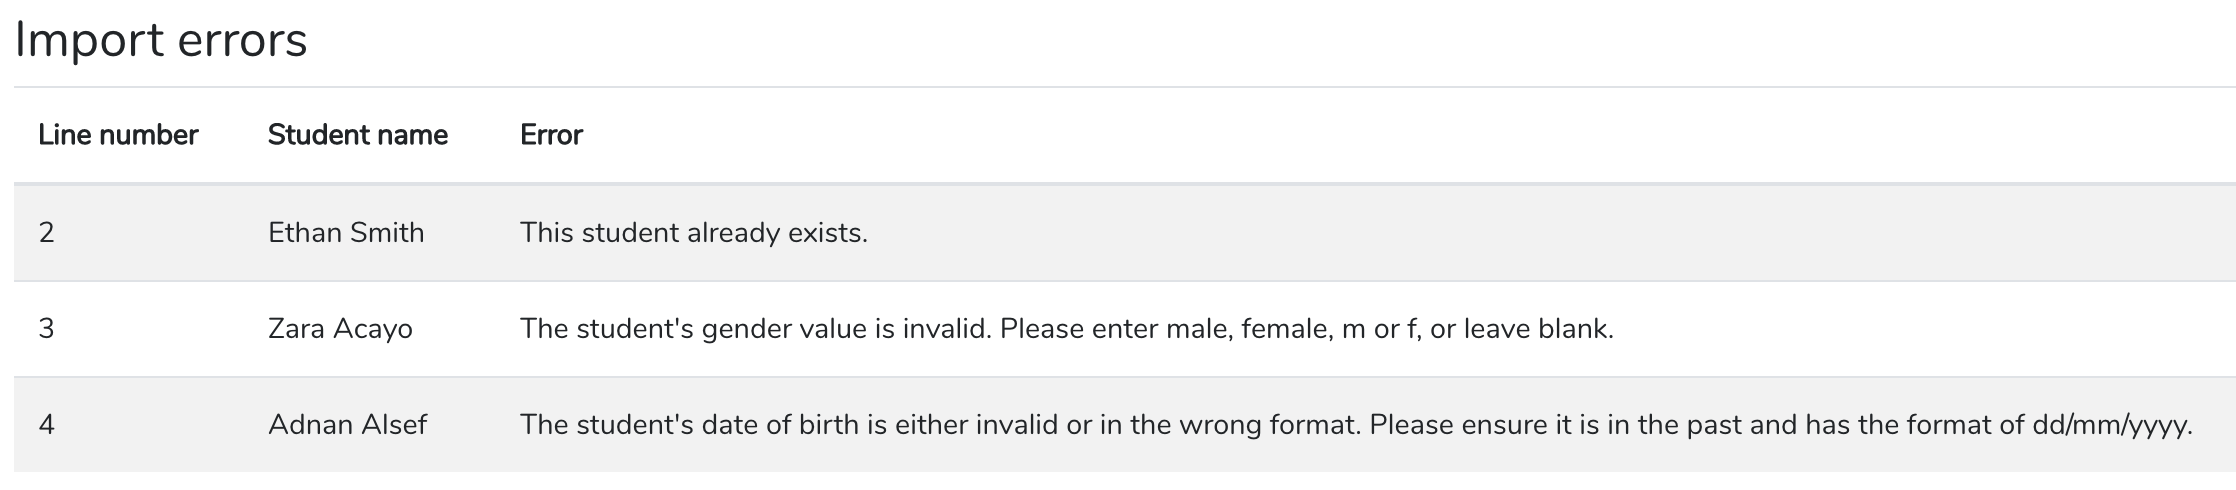The height and width of the screenshot is (490, 2236).
Task: Click the Ethan Smith table row
Action: click(x=1125, y=233)
